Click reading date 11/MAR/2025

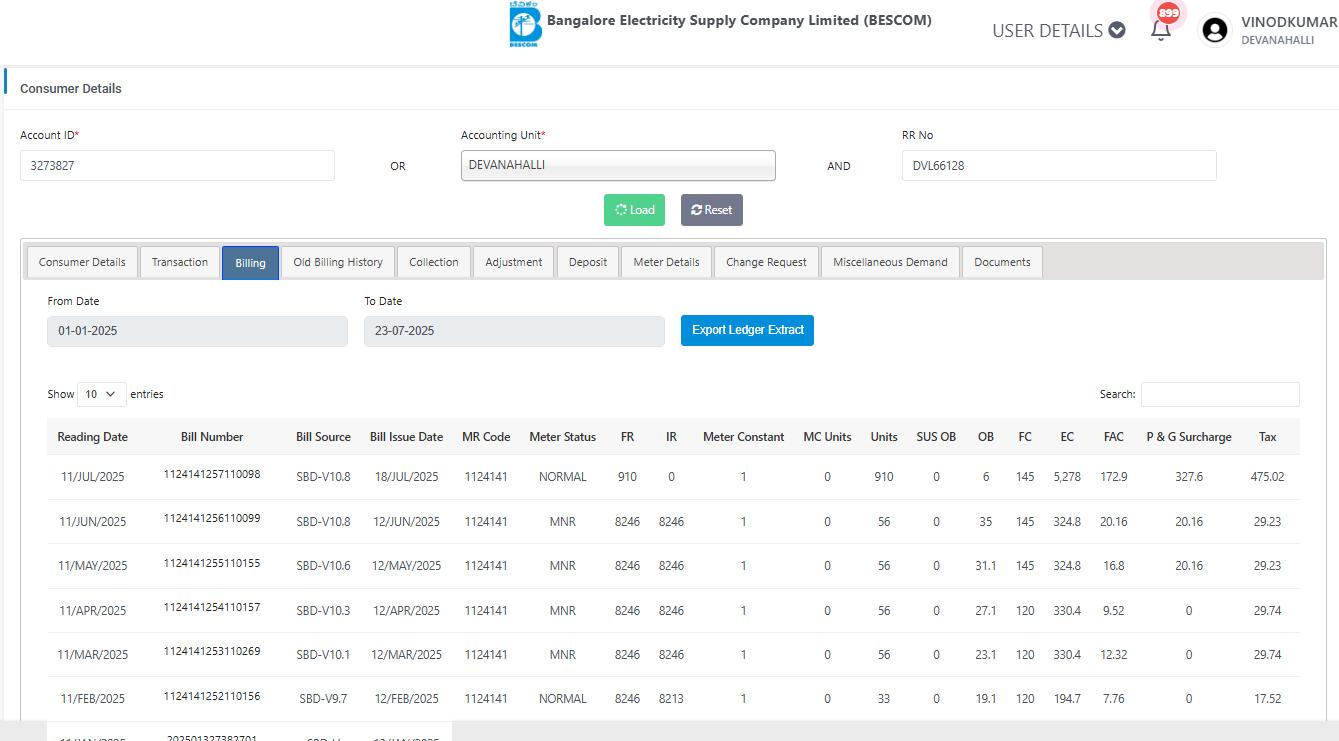pyautogui.click(x=93, y=655)
